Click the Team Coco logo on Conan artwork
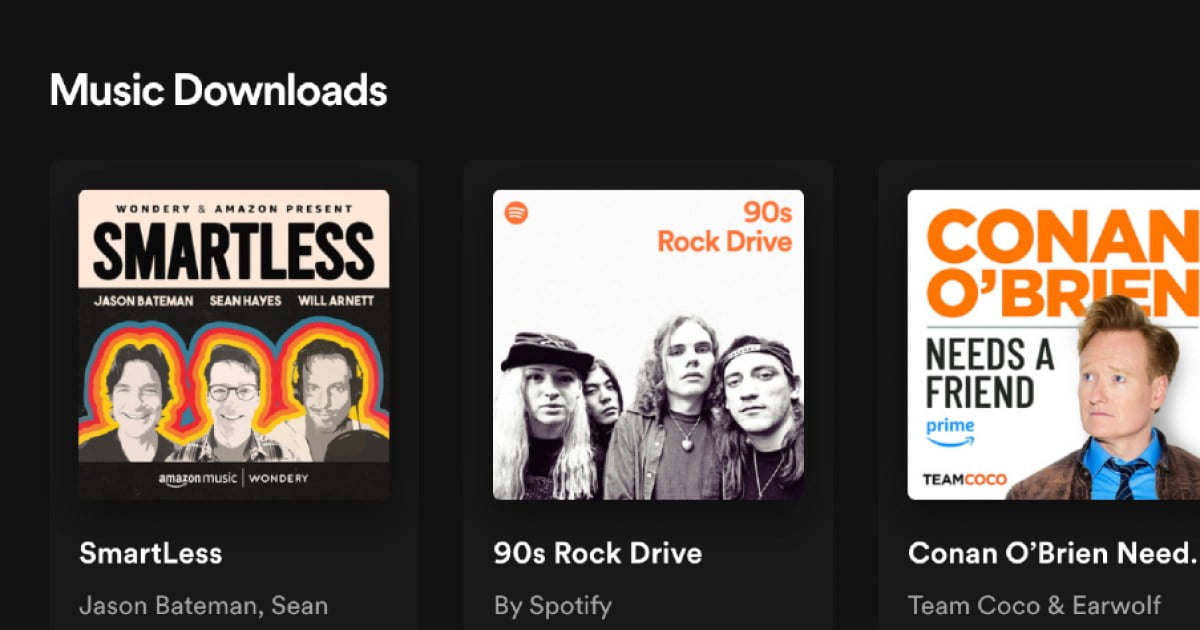The width and height of the screenshot is (1200, 630). pyautogui.click(x=964, y=480)
